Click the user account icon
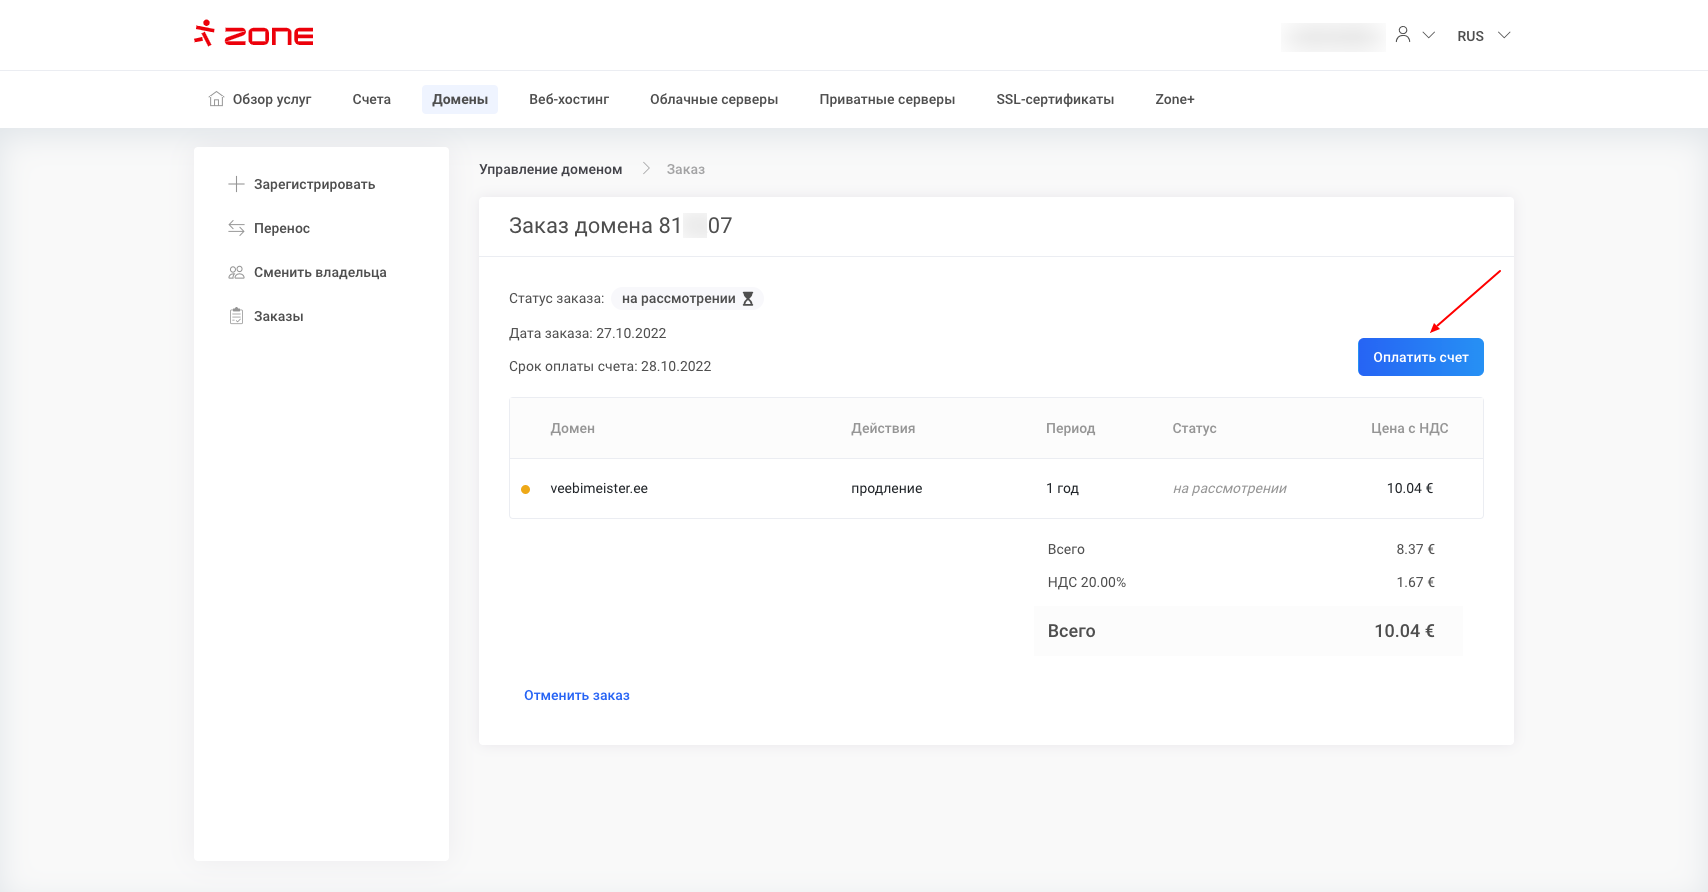1708x892 pixels. 1403,35
